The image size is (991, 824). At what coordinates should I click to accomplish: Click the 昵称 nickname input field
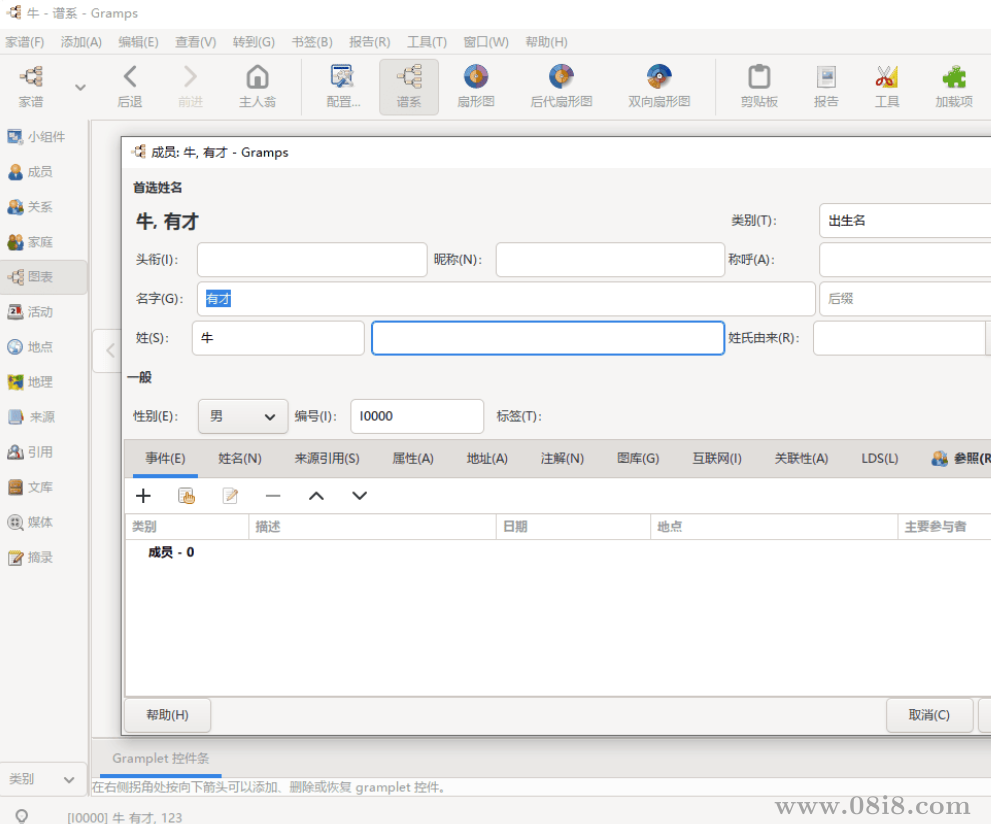pos(609,260)
